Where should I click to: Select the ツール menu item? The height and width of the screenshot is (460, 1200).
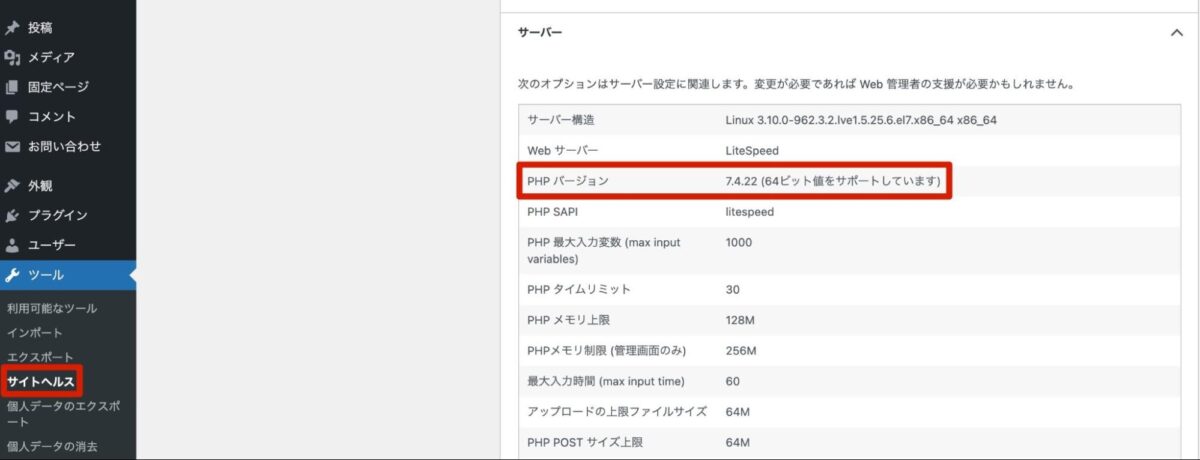[x=68, y=275]
